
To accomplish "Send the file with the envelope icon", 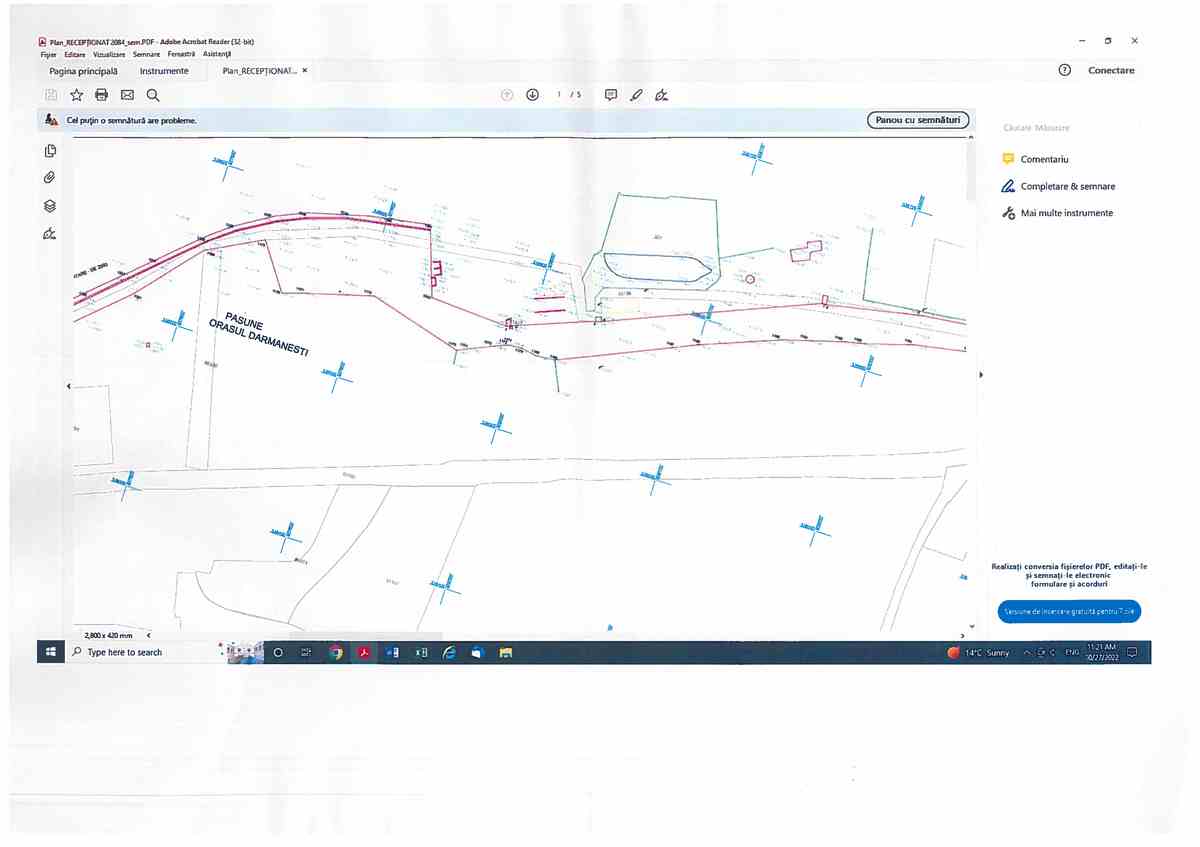I will click(x=127, y=95).
